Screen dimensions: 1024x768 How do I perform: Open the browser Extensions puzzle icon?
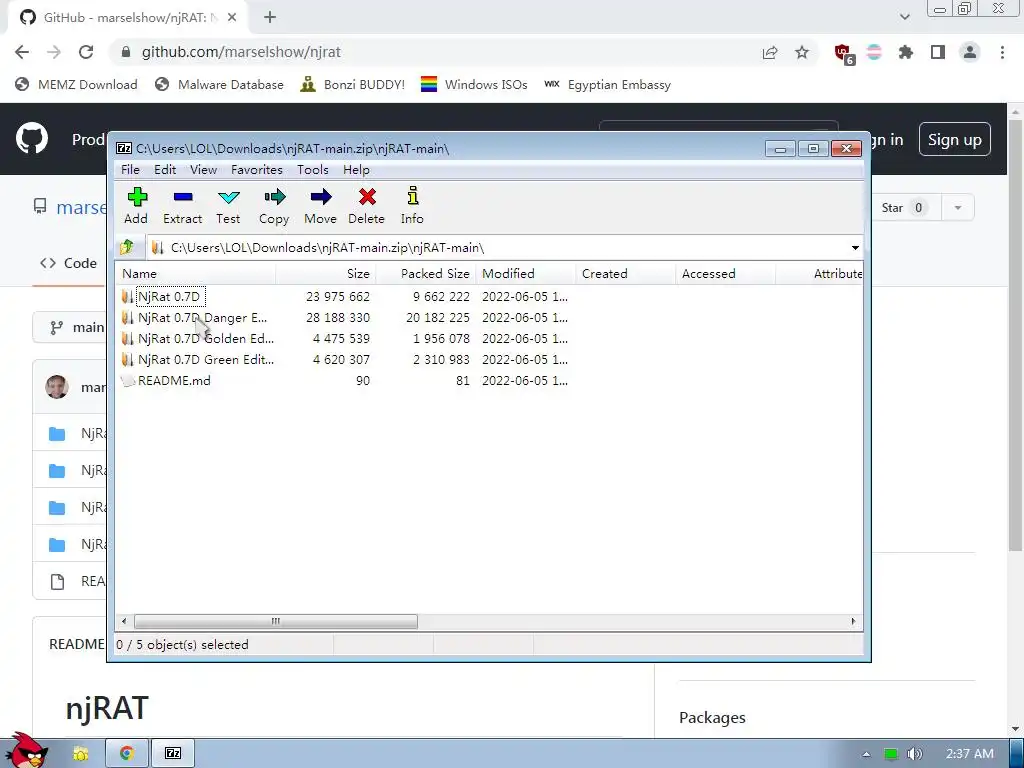(x=906, y=52)
